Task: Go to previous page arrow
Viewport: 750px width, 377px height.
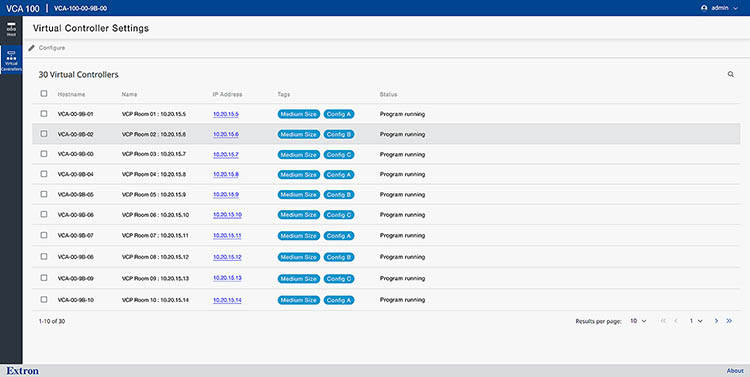Action: 676,321
